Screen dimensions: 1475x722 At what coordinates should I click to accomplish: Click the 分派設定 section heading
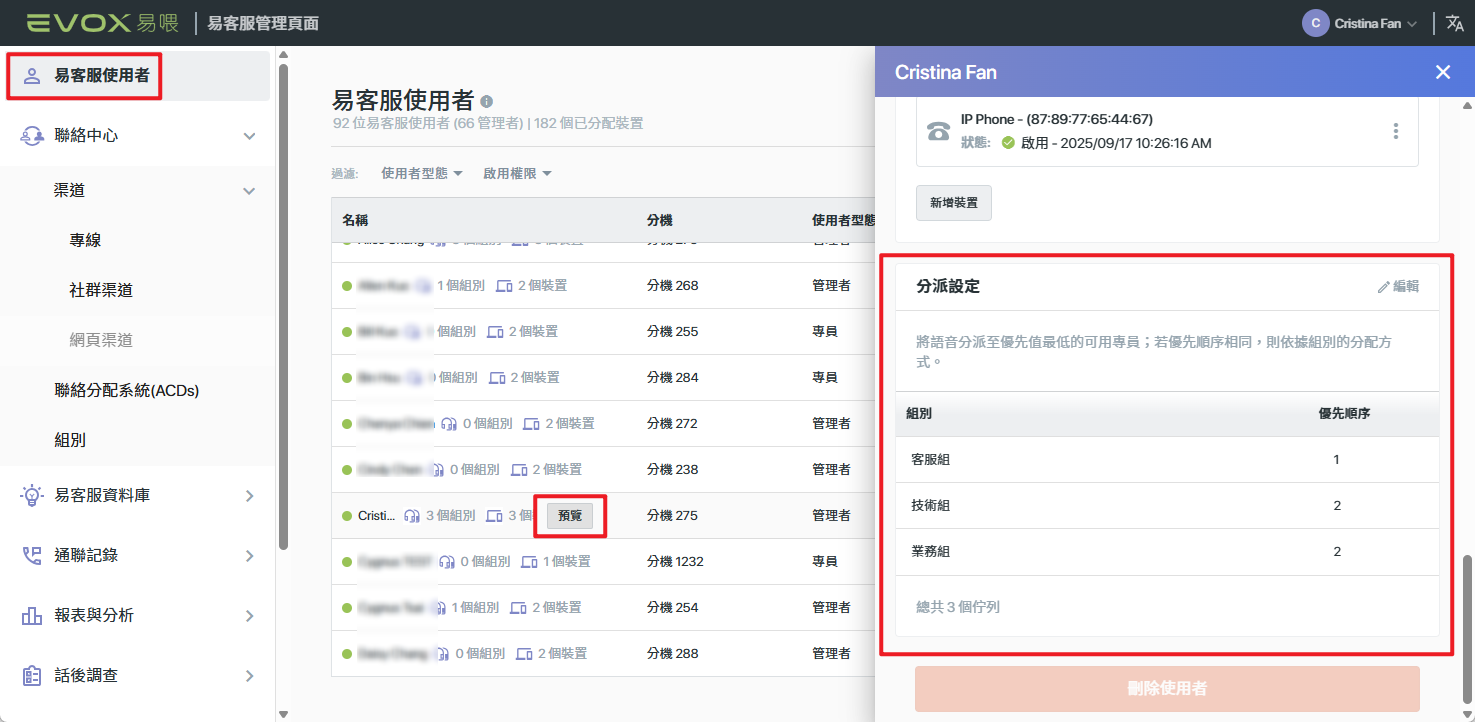tap(948, 287)
